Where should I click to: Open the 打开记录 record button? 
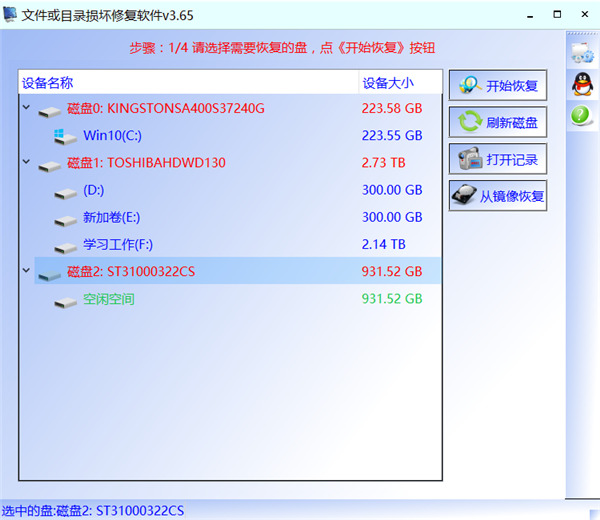(497, 159)
